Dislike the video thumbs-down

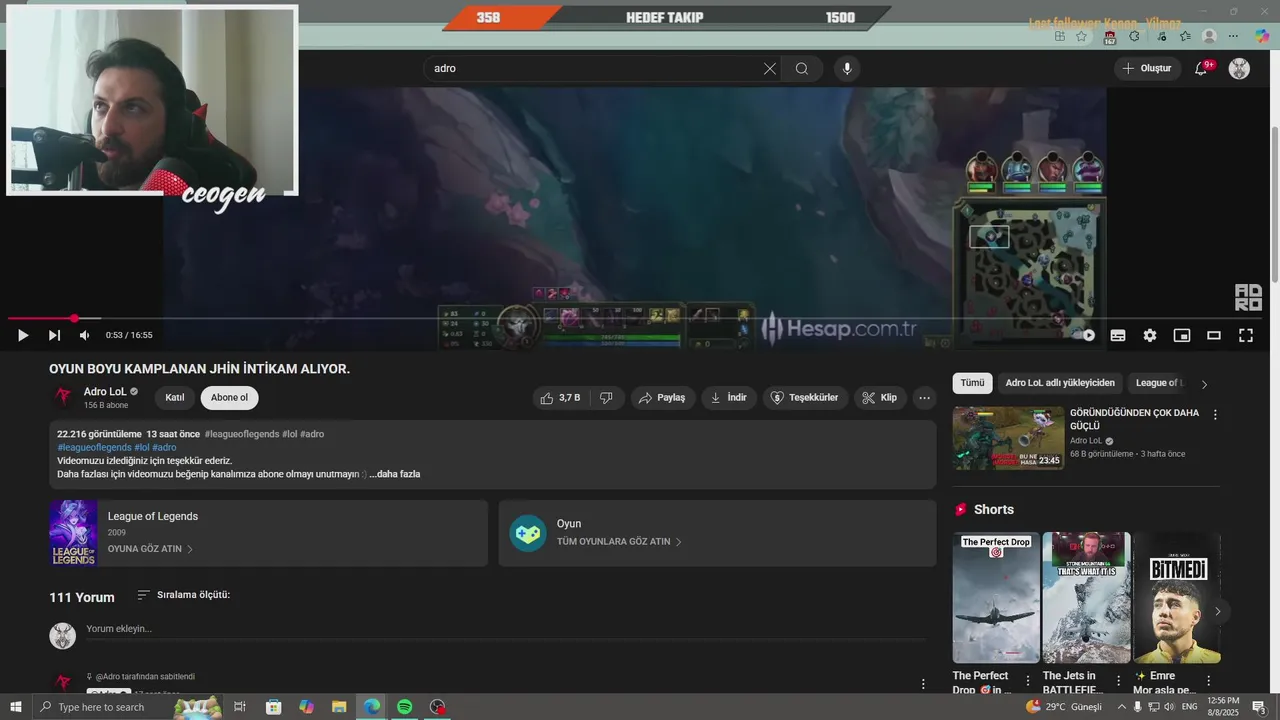[x=606, y=398]
